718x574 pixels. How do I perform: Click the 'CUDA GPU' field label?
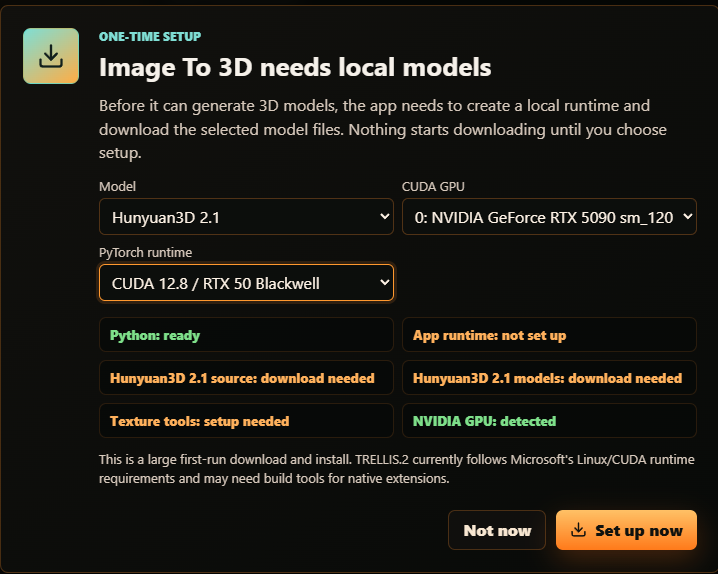click(433, 186)
